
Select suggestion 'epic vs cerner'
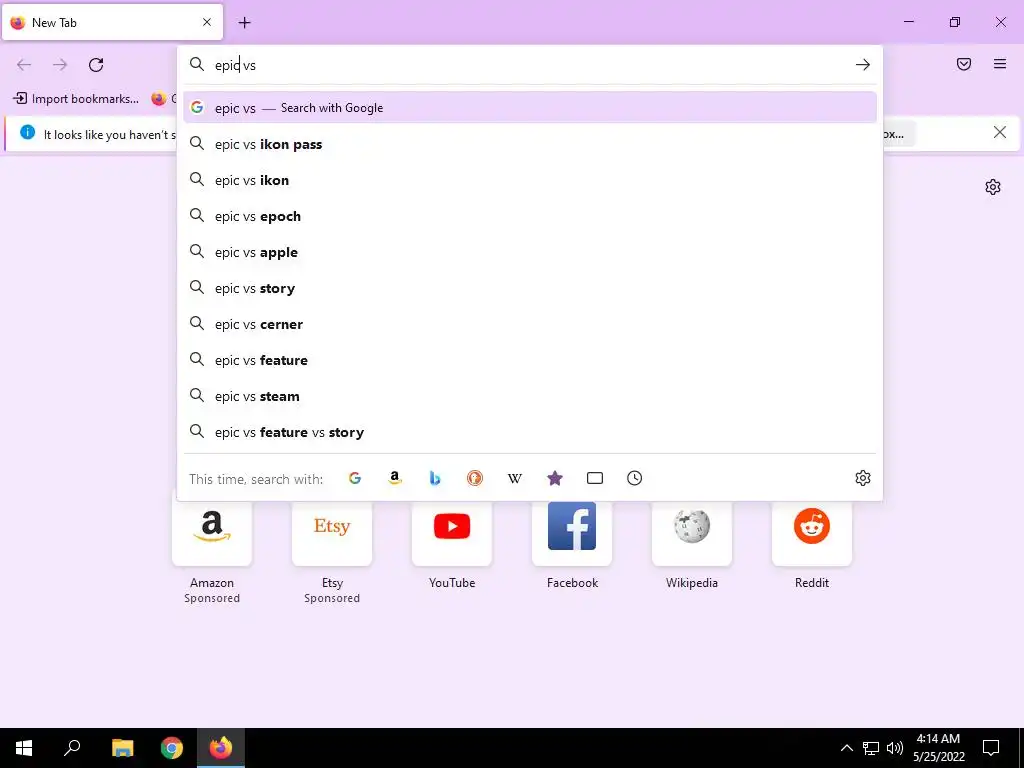[530, 323]
